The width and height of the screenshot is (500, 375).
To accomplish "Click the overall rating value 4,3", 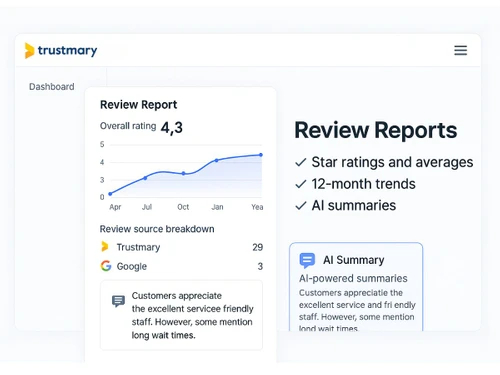I will pos(172,128).
